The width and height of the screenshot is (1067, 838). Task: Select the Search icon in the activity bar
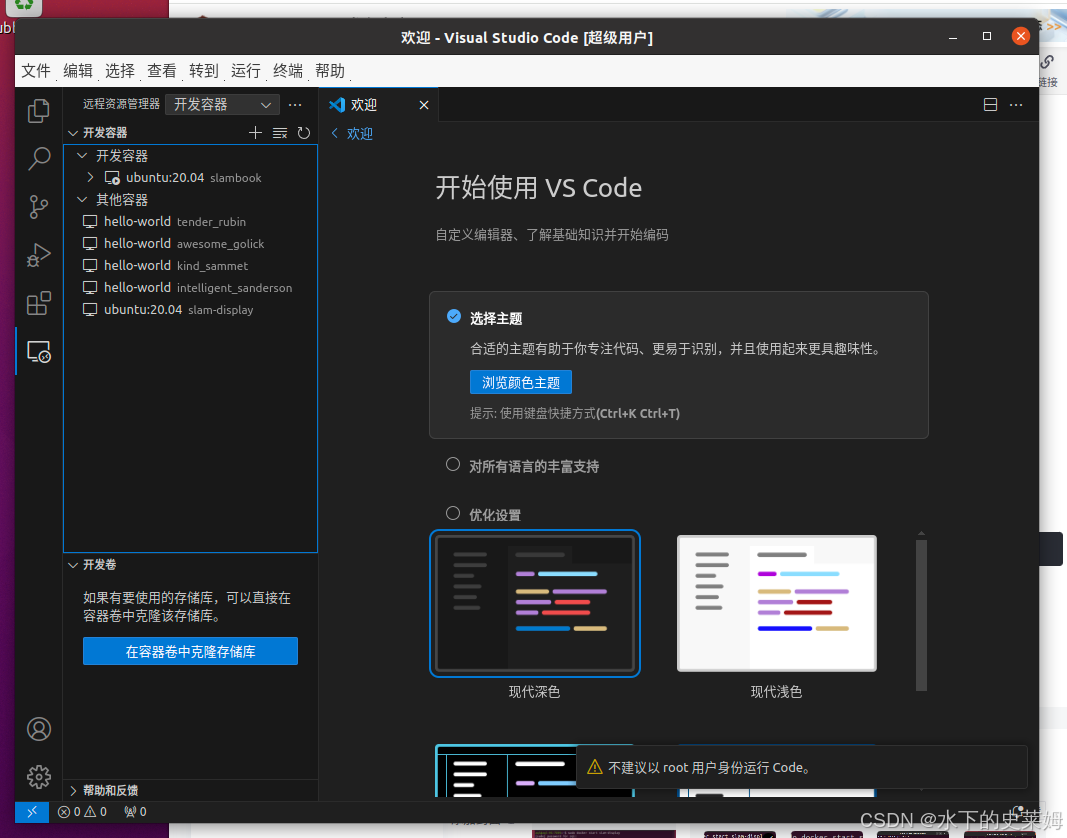click(x=38, y=158)
